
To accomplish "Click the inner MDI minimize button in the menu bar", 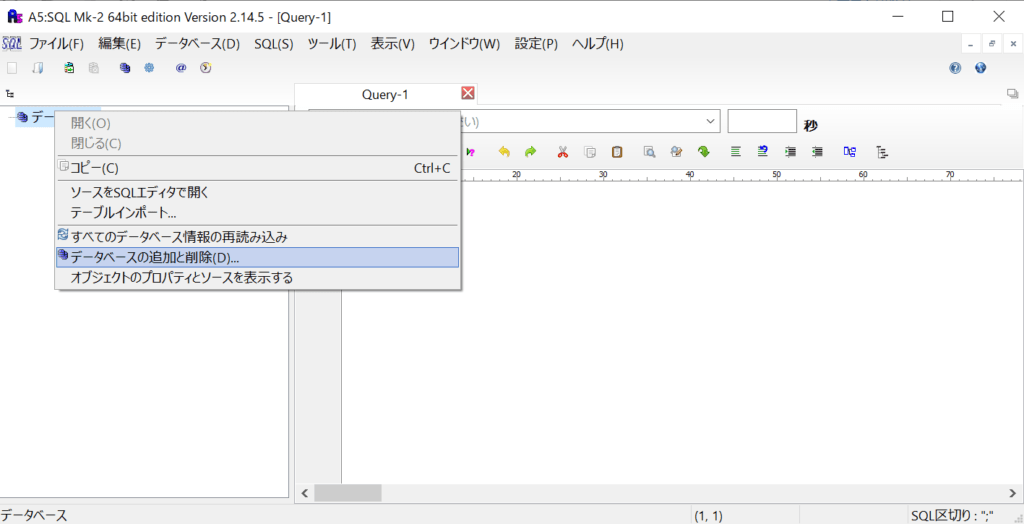I will pyautogui.click(x=970, y=44).
